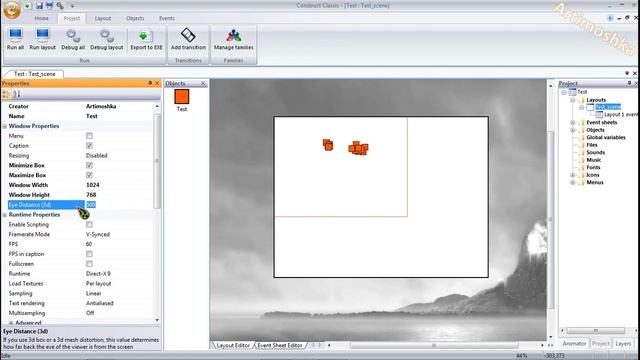640x360 pixels.
Task: Open the Animator panel tab
Action: [574, 344]
